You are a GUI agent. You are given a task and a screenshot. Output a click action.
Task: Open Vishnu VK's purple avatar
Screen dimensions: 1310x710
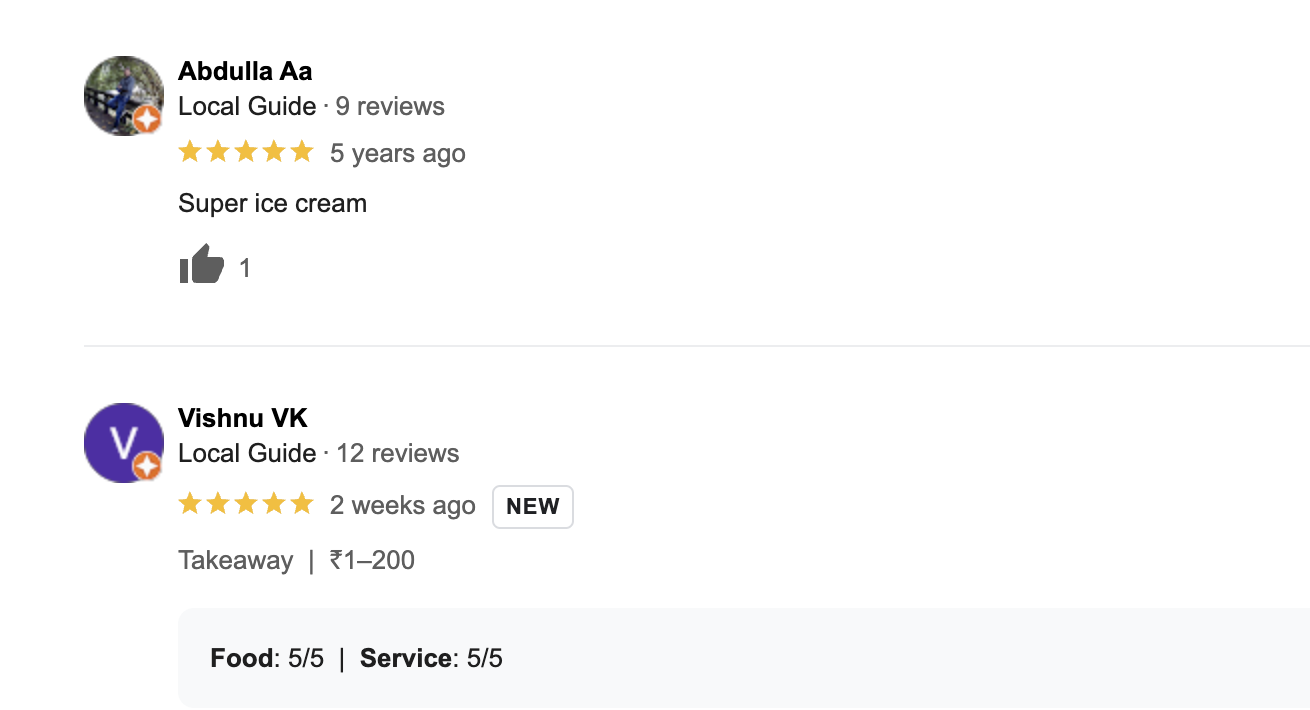click(x=123, y=442)
